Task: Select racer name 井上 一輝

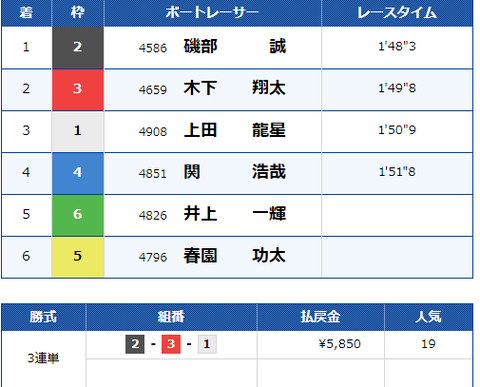Action: coord(235,214)
